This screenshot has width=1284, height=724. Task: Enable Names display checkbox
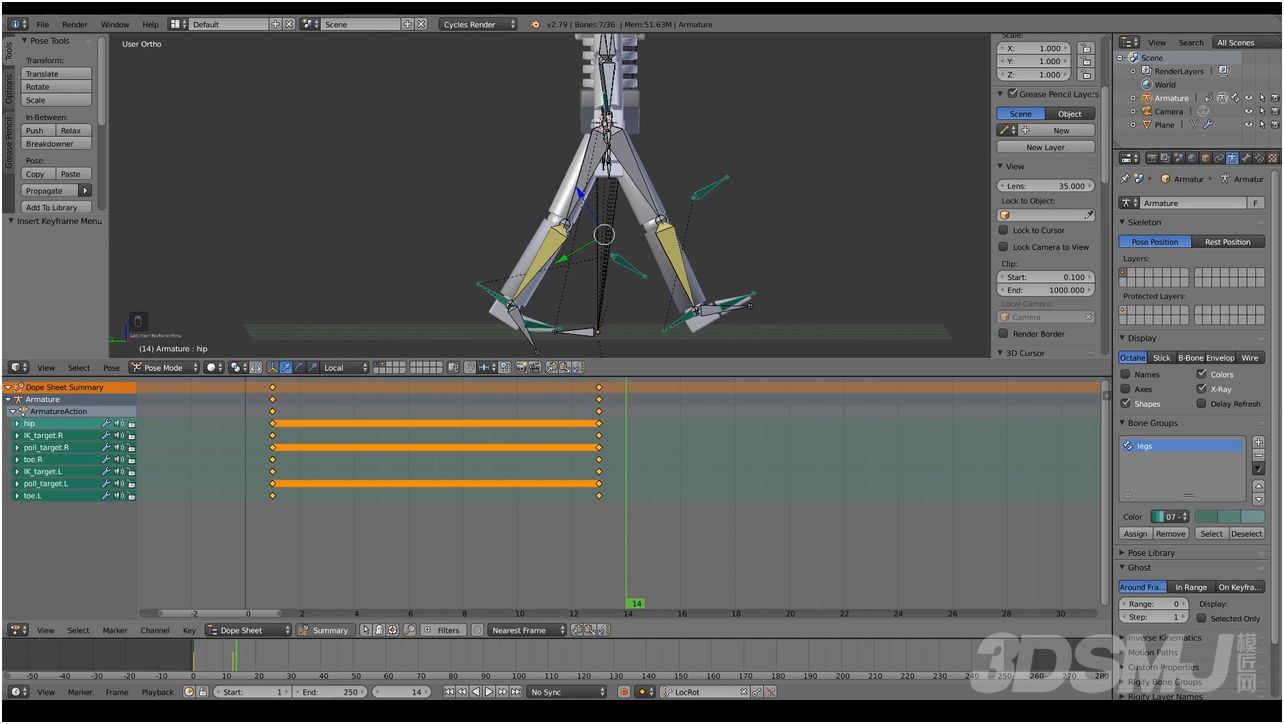pos(1126,374)
